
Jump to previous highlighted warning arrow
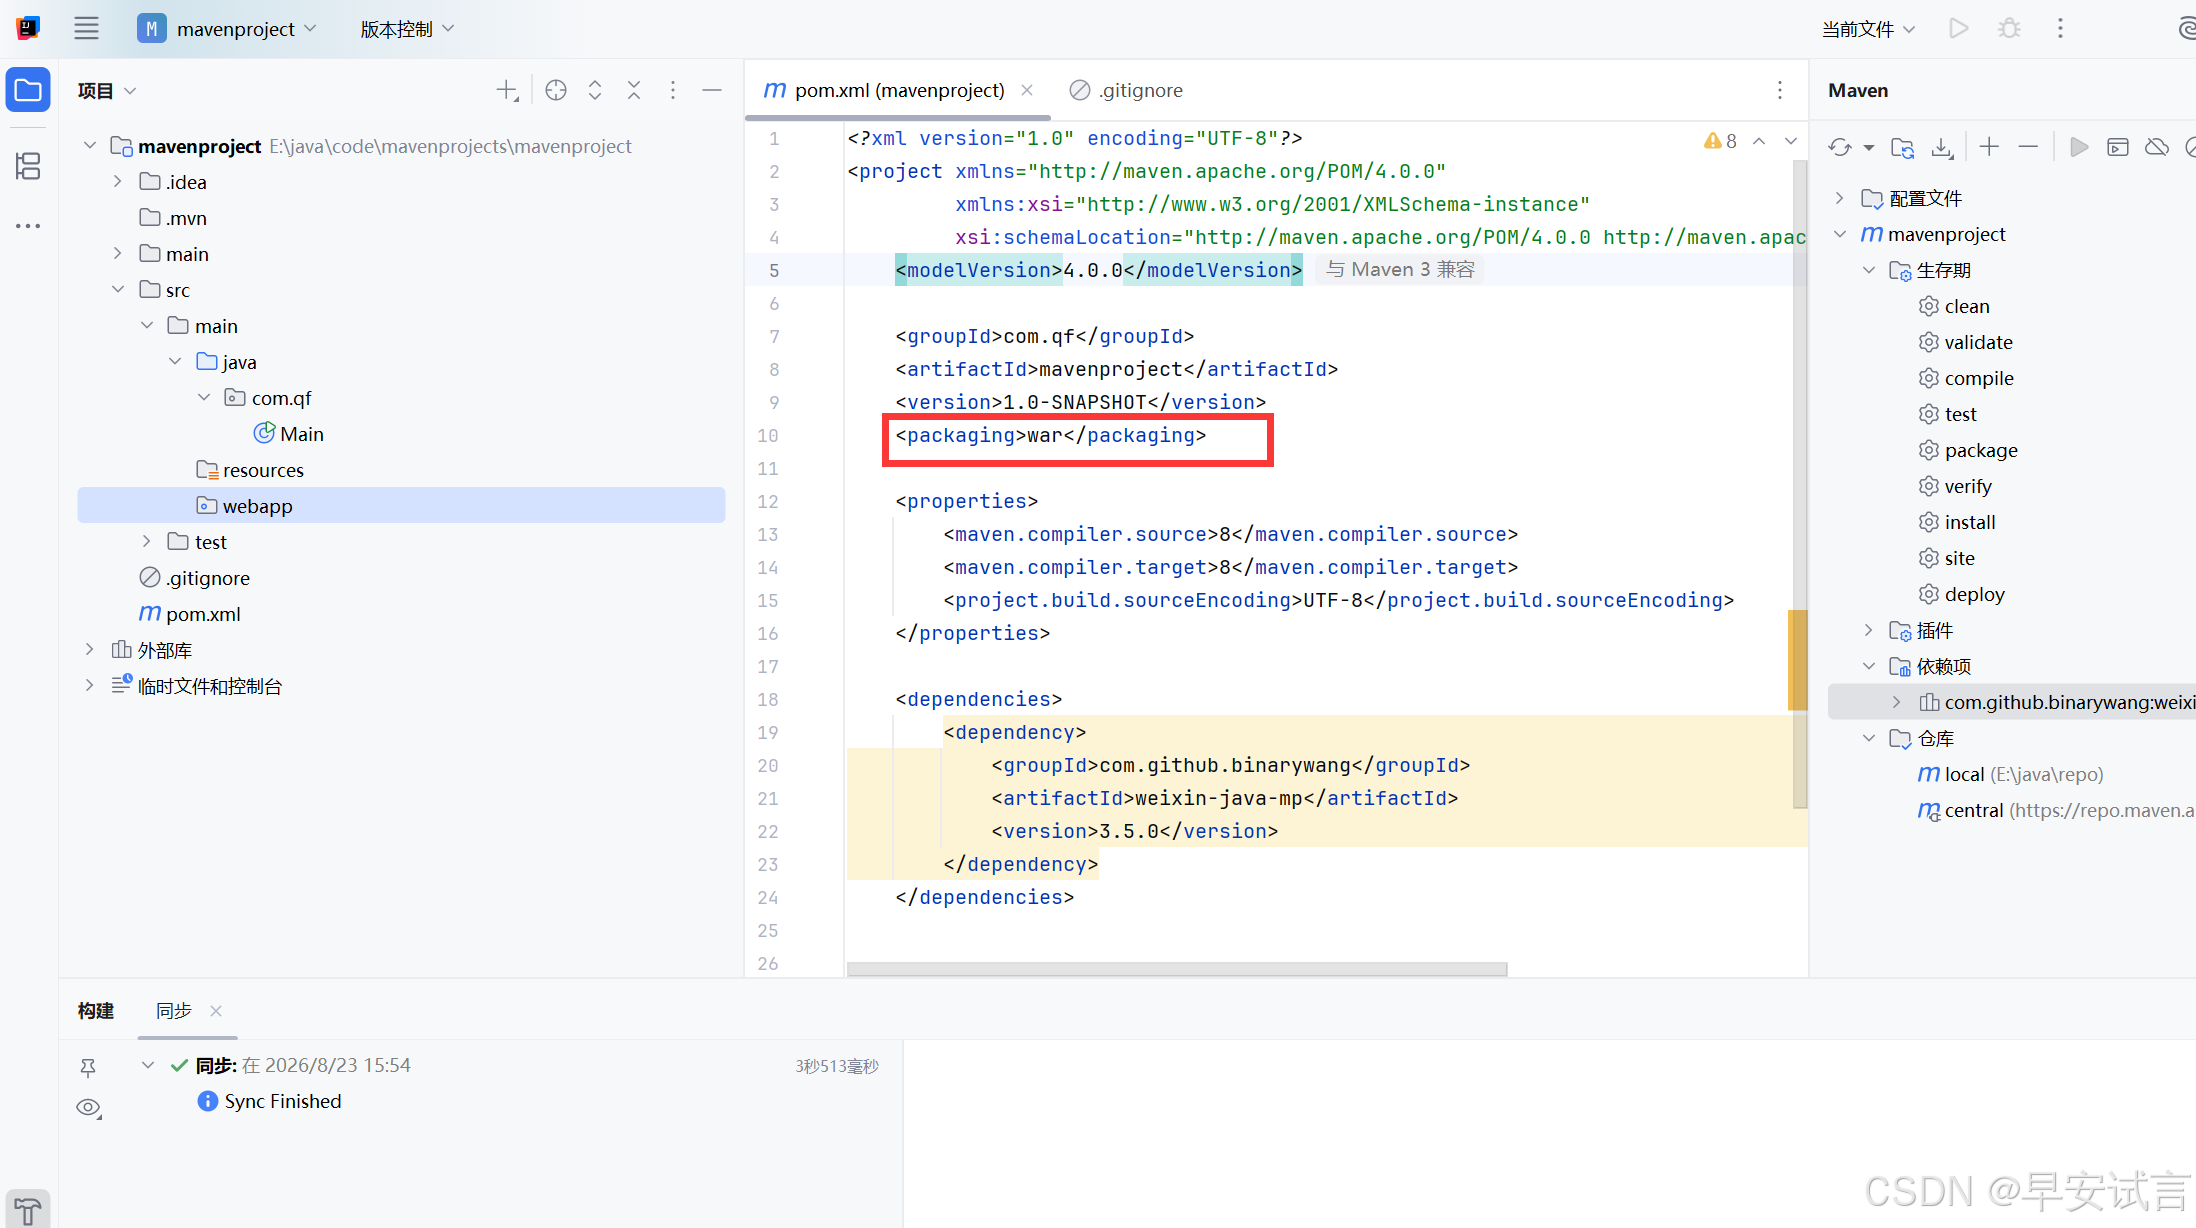point(1759,141)
